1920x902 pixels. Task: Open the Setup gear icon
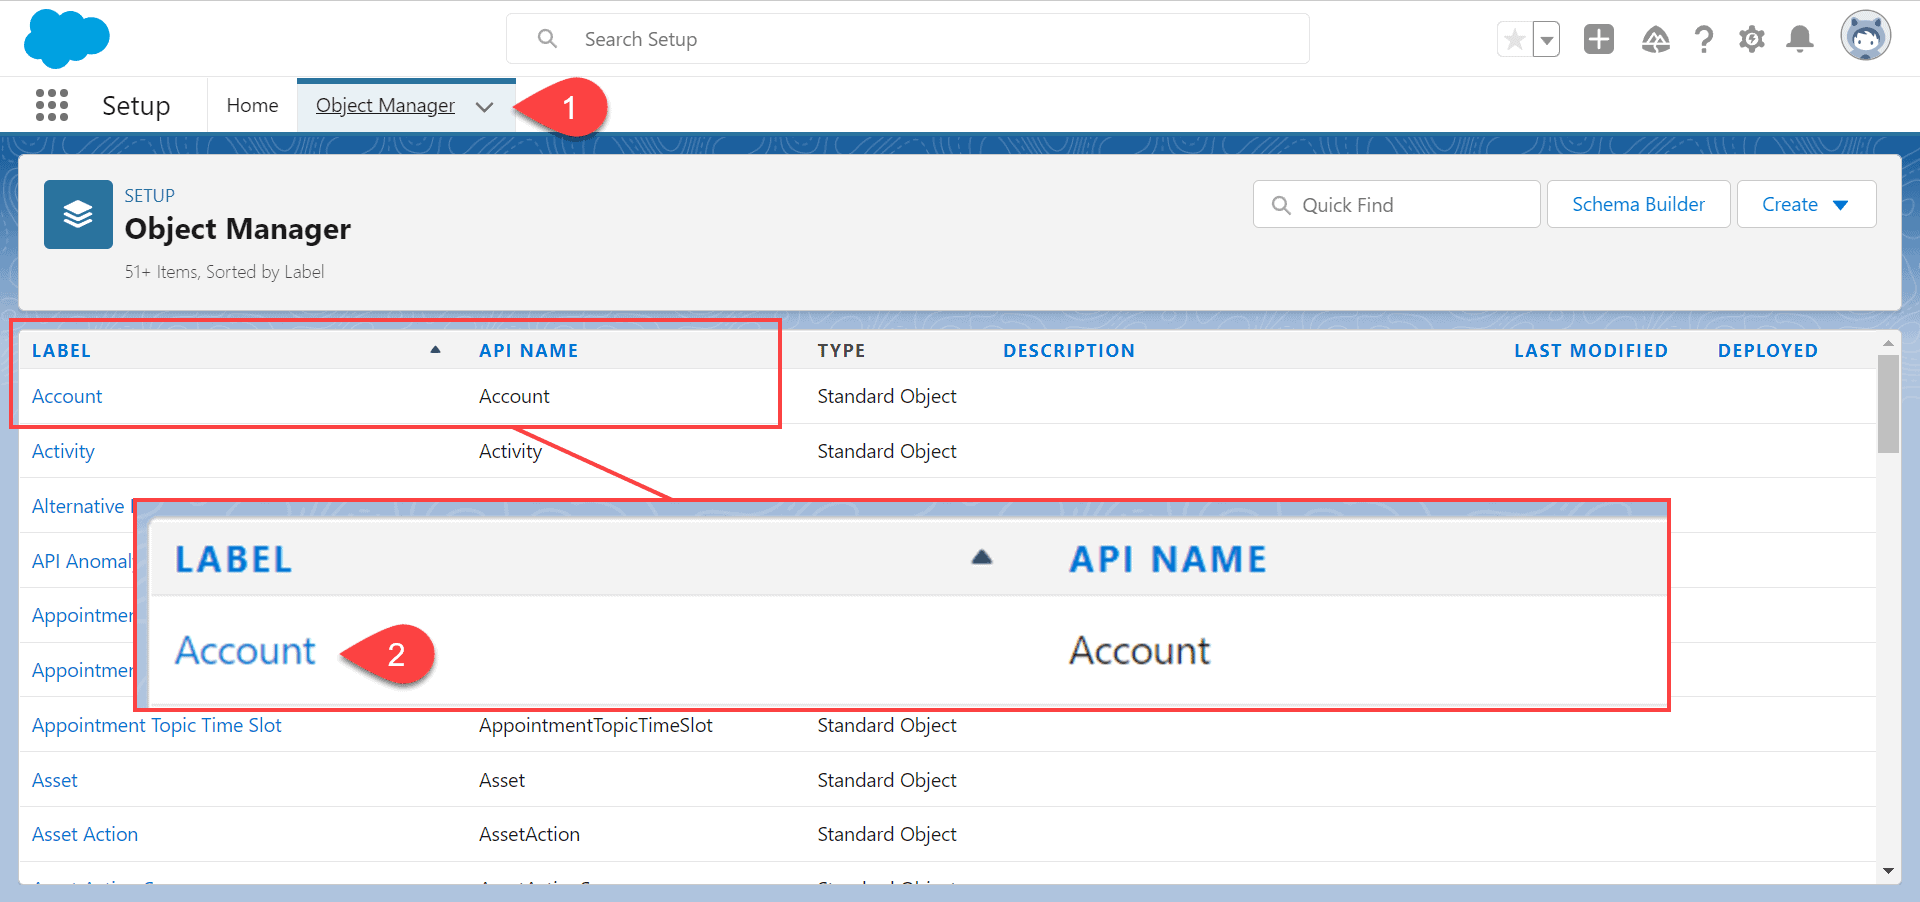pos(1752,39)
